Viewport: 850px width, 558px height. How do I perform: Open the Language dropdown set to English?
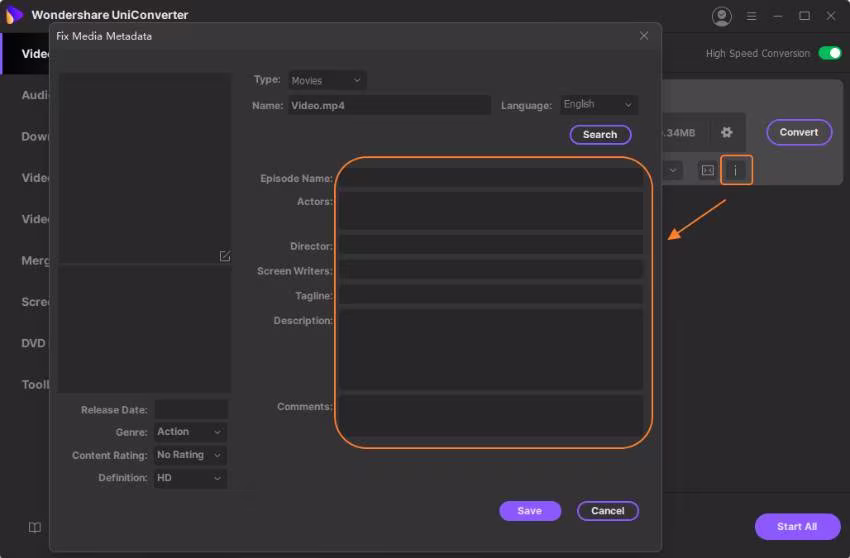[x=598, y=104]
